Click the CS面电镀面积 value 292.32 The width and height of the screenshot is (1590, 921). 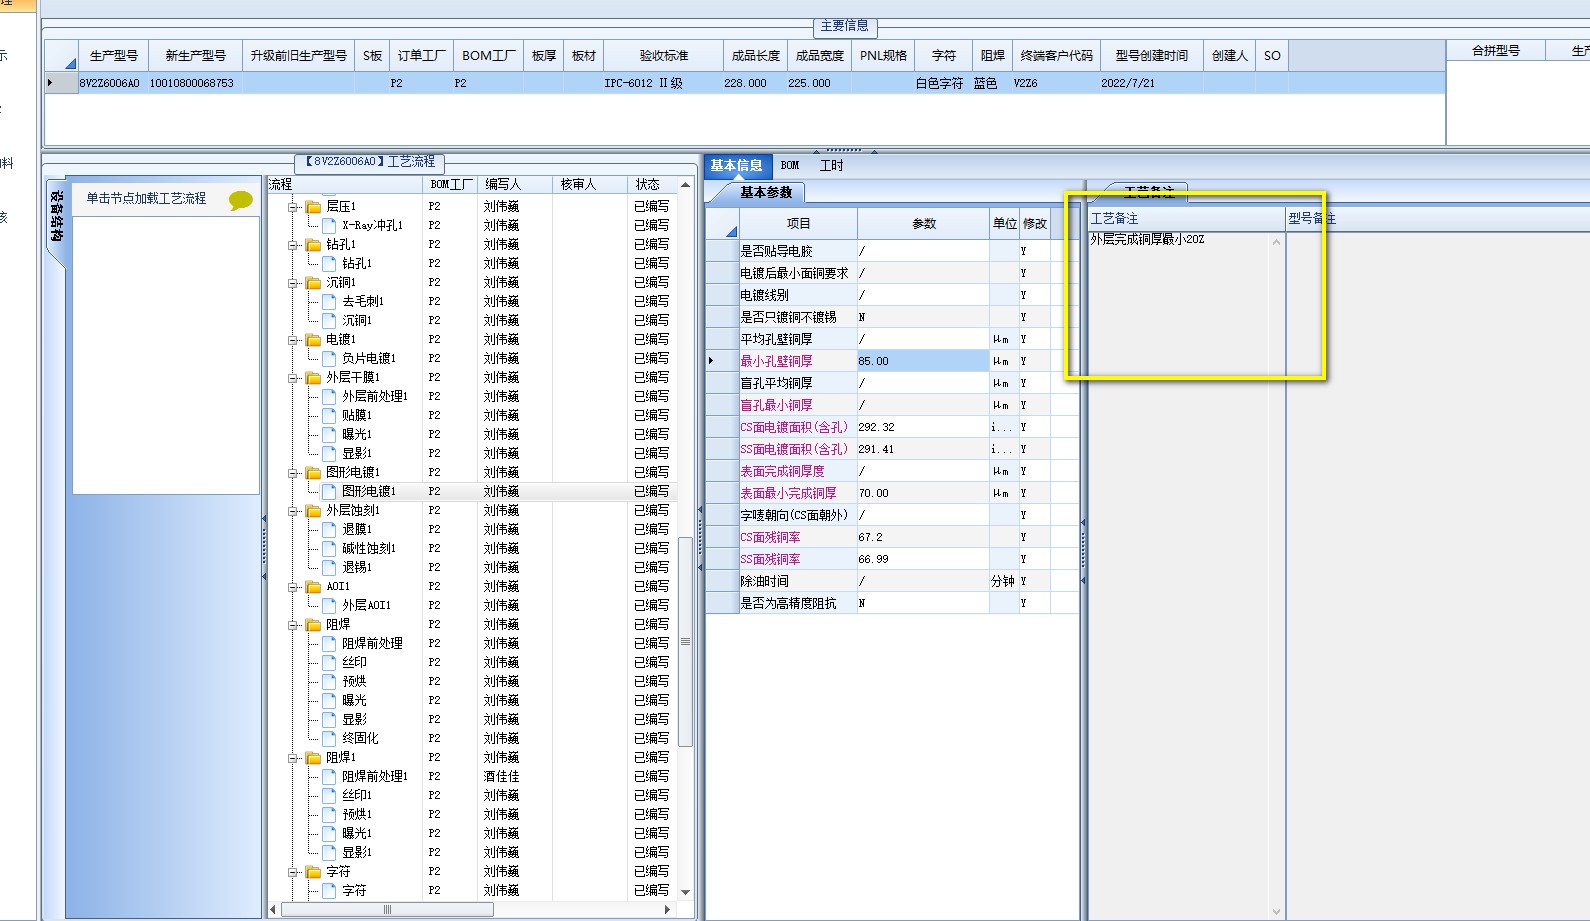coord(923,427)
